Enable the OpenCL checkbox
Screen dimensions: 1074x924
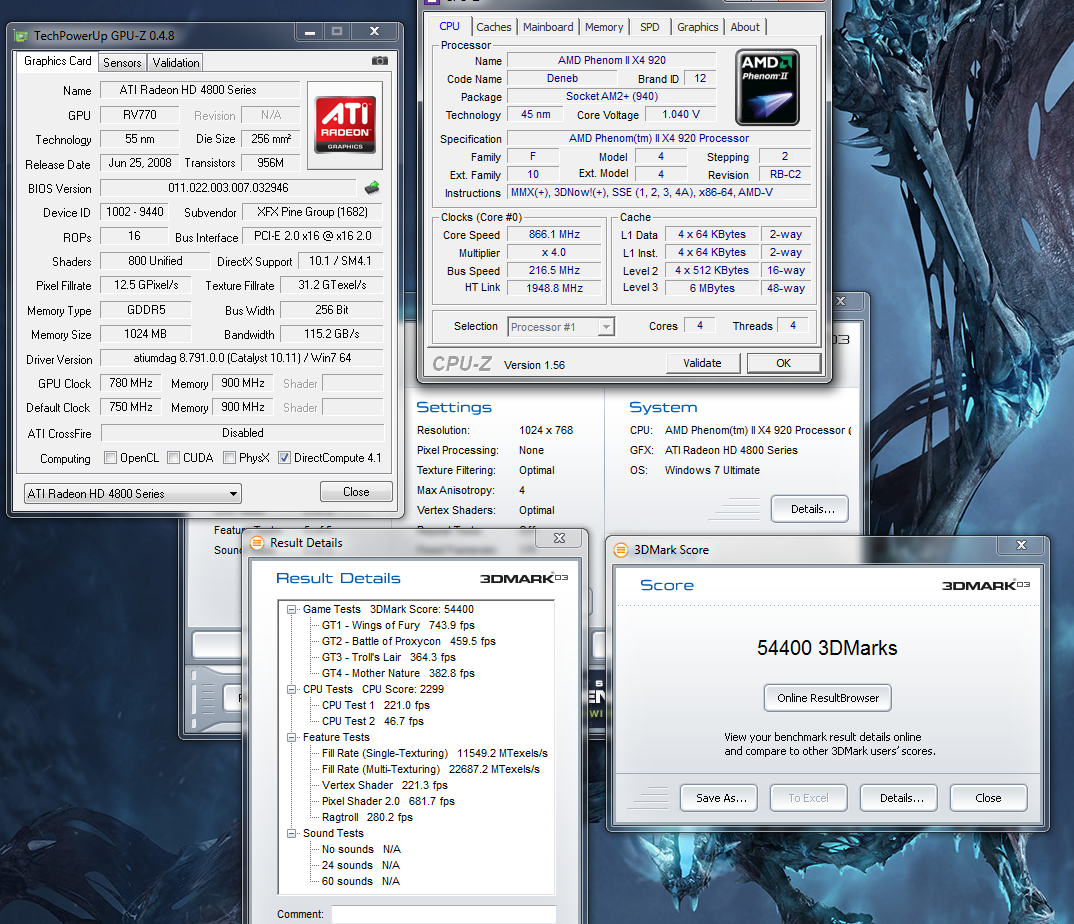tap(110, 458)
